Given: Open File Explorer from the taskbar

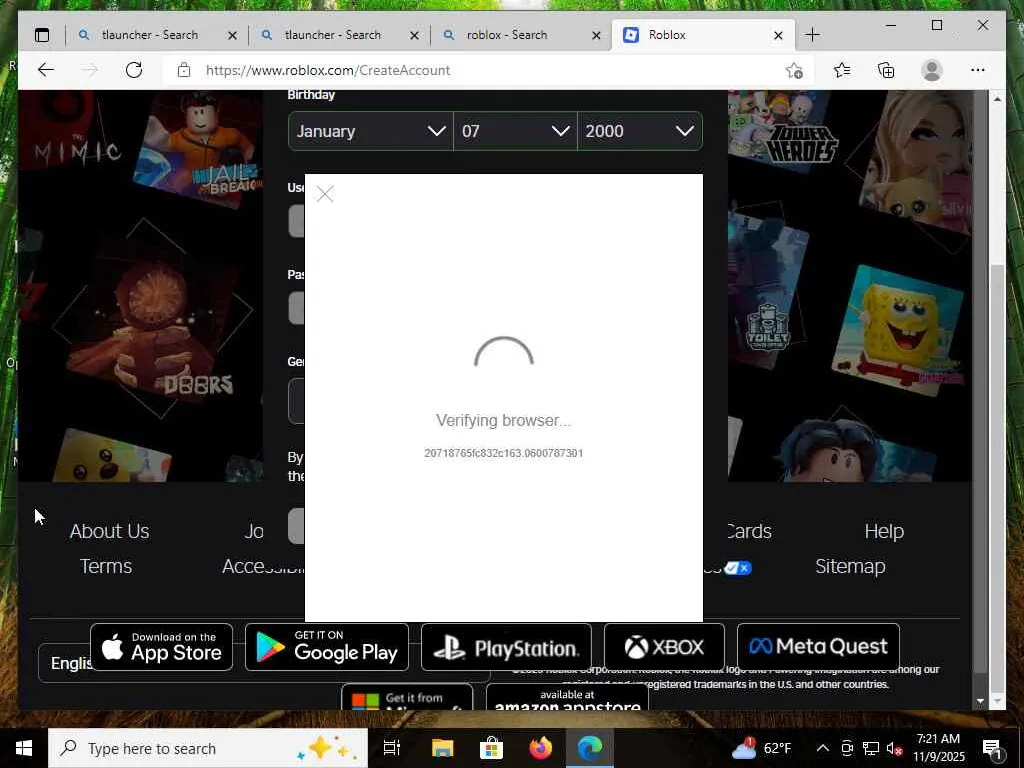Looking at the screenshot, I should (x=442, y=748).
